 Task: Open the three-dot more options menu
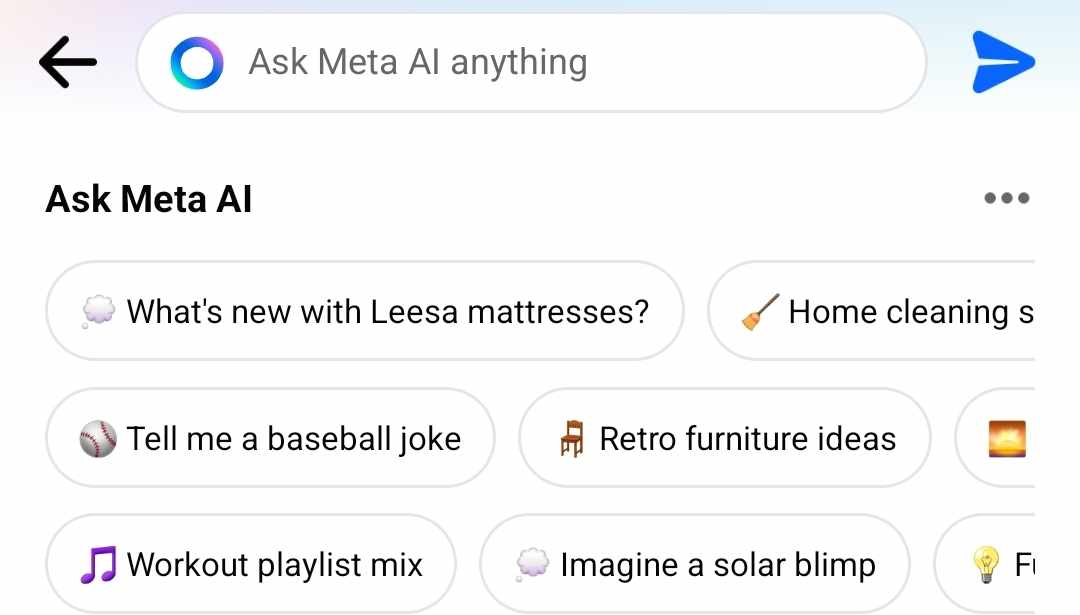point(1006,198)
